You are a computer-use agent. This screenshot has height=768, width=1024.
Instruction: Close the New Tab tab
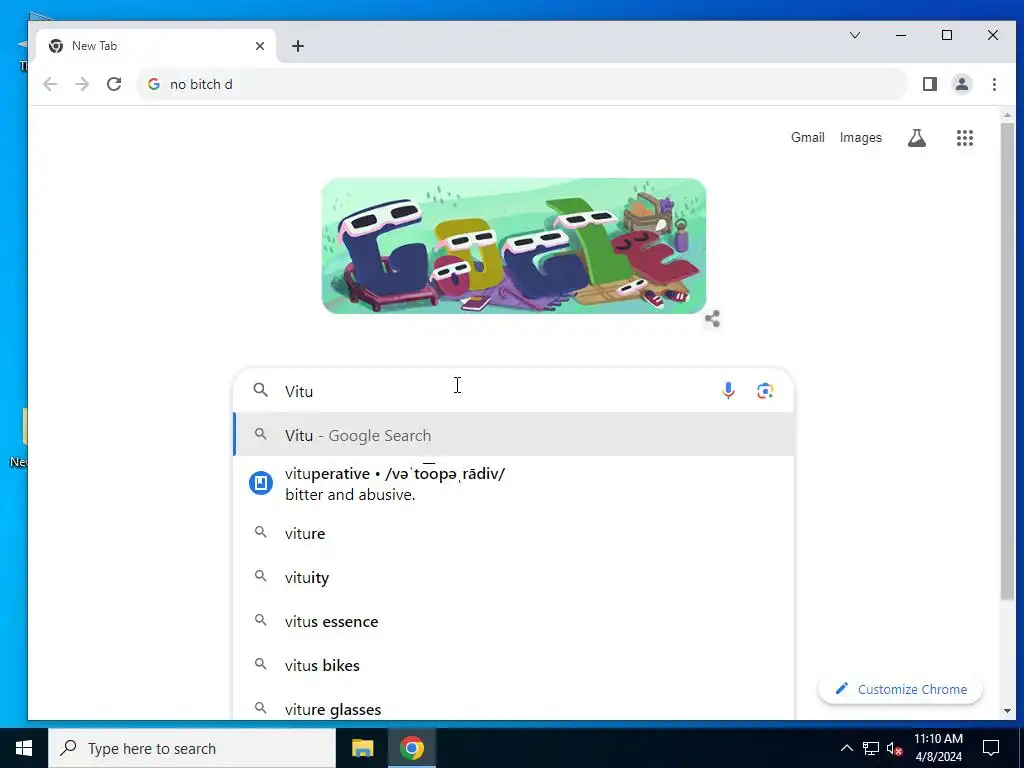coord(260,46)
